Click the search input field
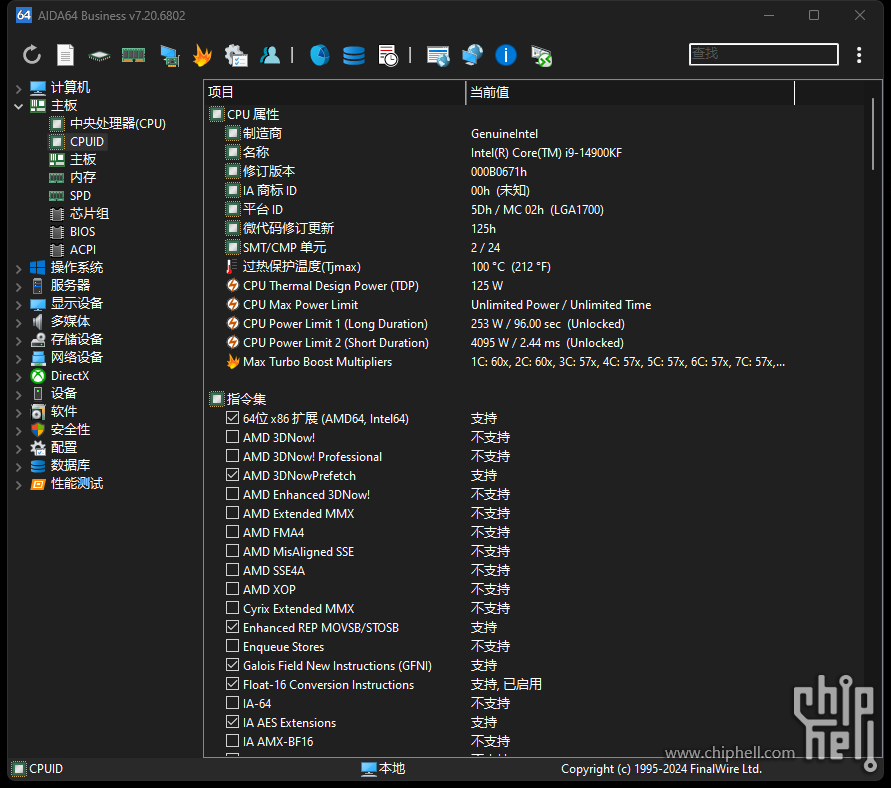The width and height of the screenshot is (891, 788). coord(764,54)
